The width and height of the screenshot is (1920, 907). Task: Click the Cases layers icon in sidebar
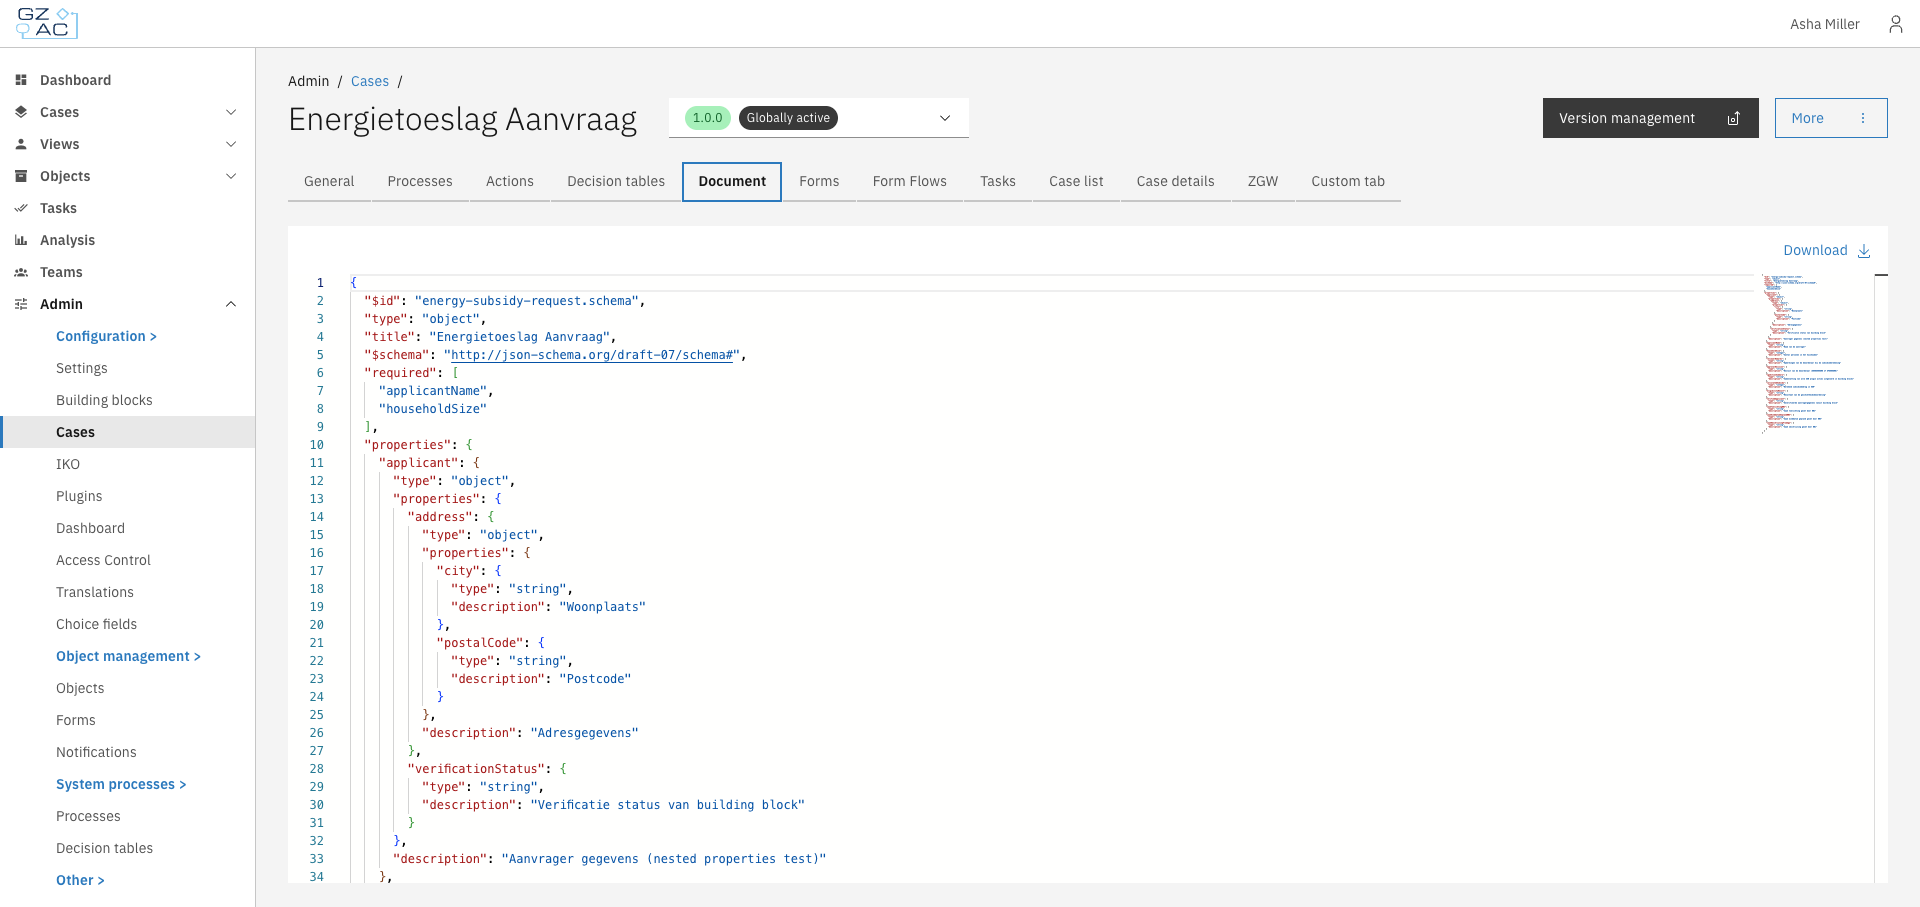[21, 112]
